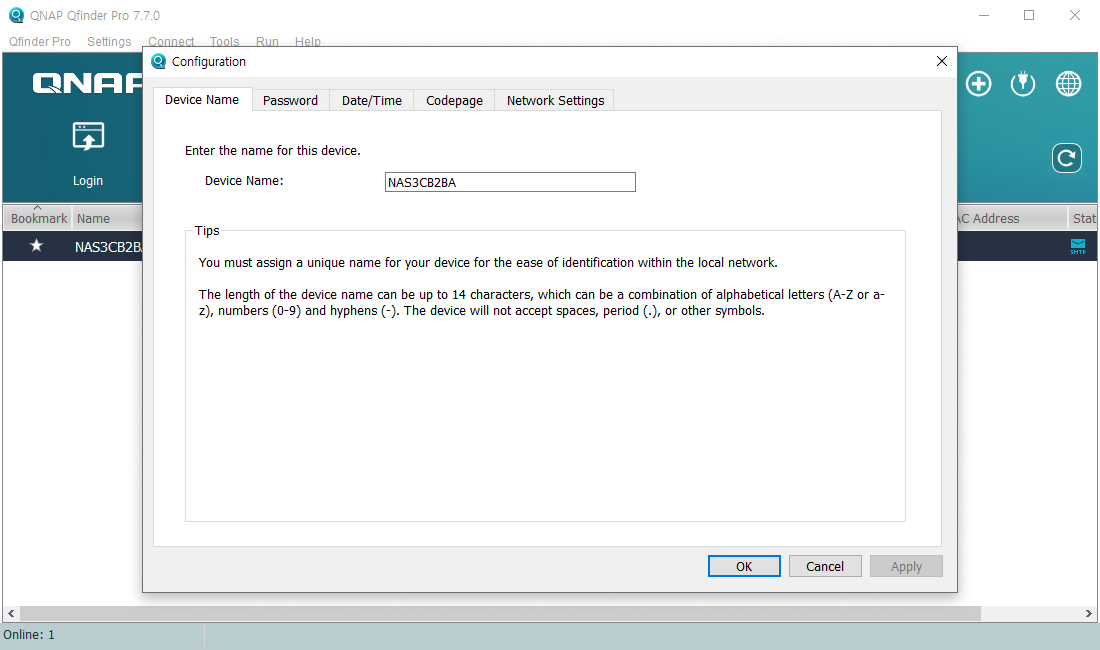The image size is (1100, 650).
Task: Click the power plug icon in the header
Action: click(1023, 84)
